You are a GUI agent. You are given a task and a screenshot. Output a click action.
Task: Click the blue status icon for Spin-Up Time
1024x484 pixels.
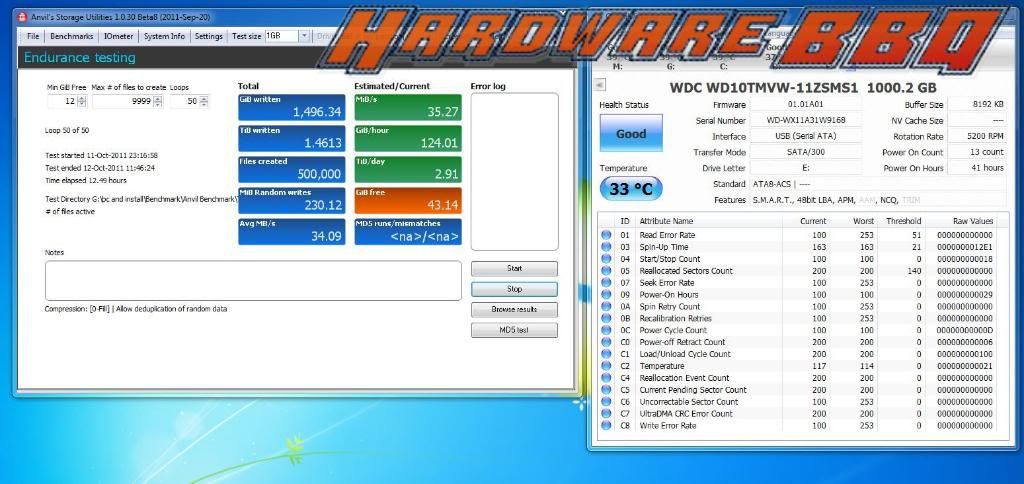(x=606, y=247)
